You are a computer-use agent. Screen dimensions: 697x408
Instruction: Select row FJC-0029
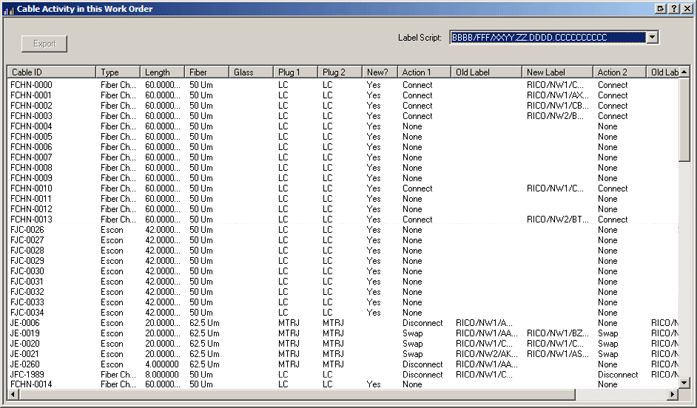[x=343, y=261]
